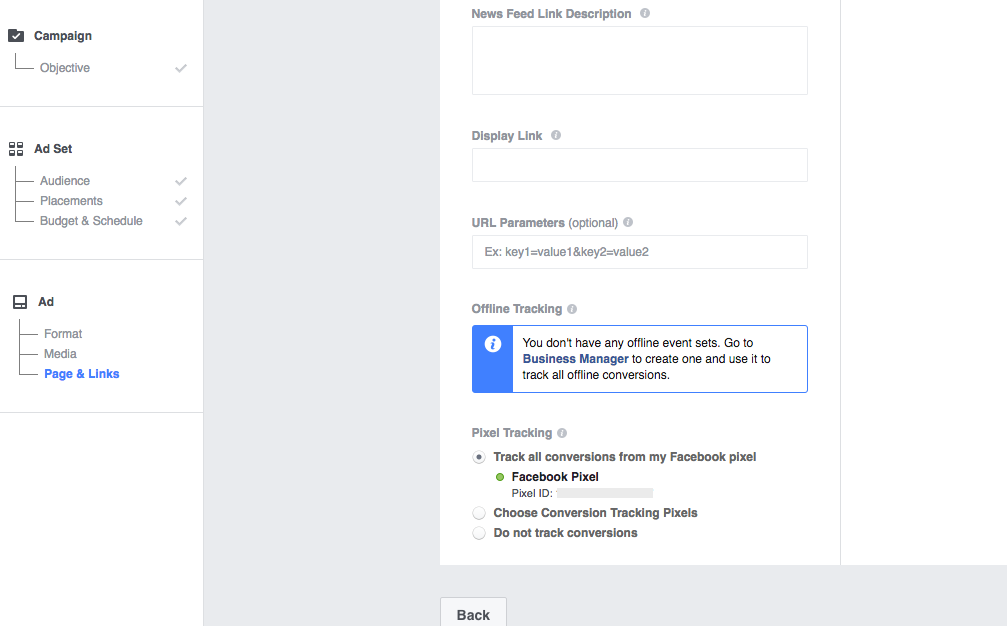Select Do not track conversions option

coord(479,533)
